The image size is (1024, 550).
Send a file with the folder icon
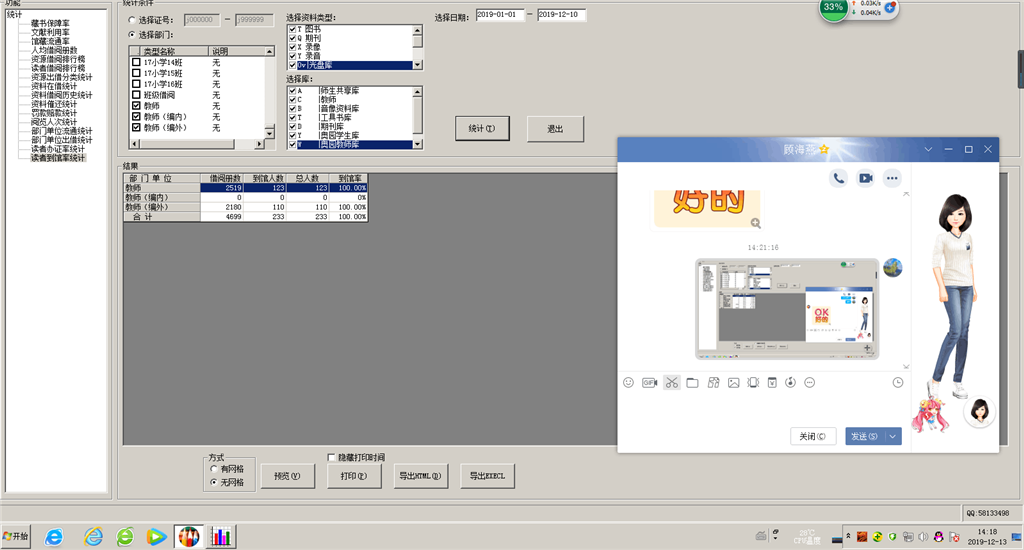click(x=692, y=383)
